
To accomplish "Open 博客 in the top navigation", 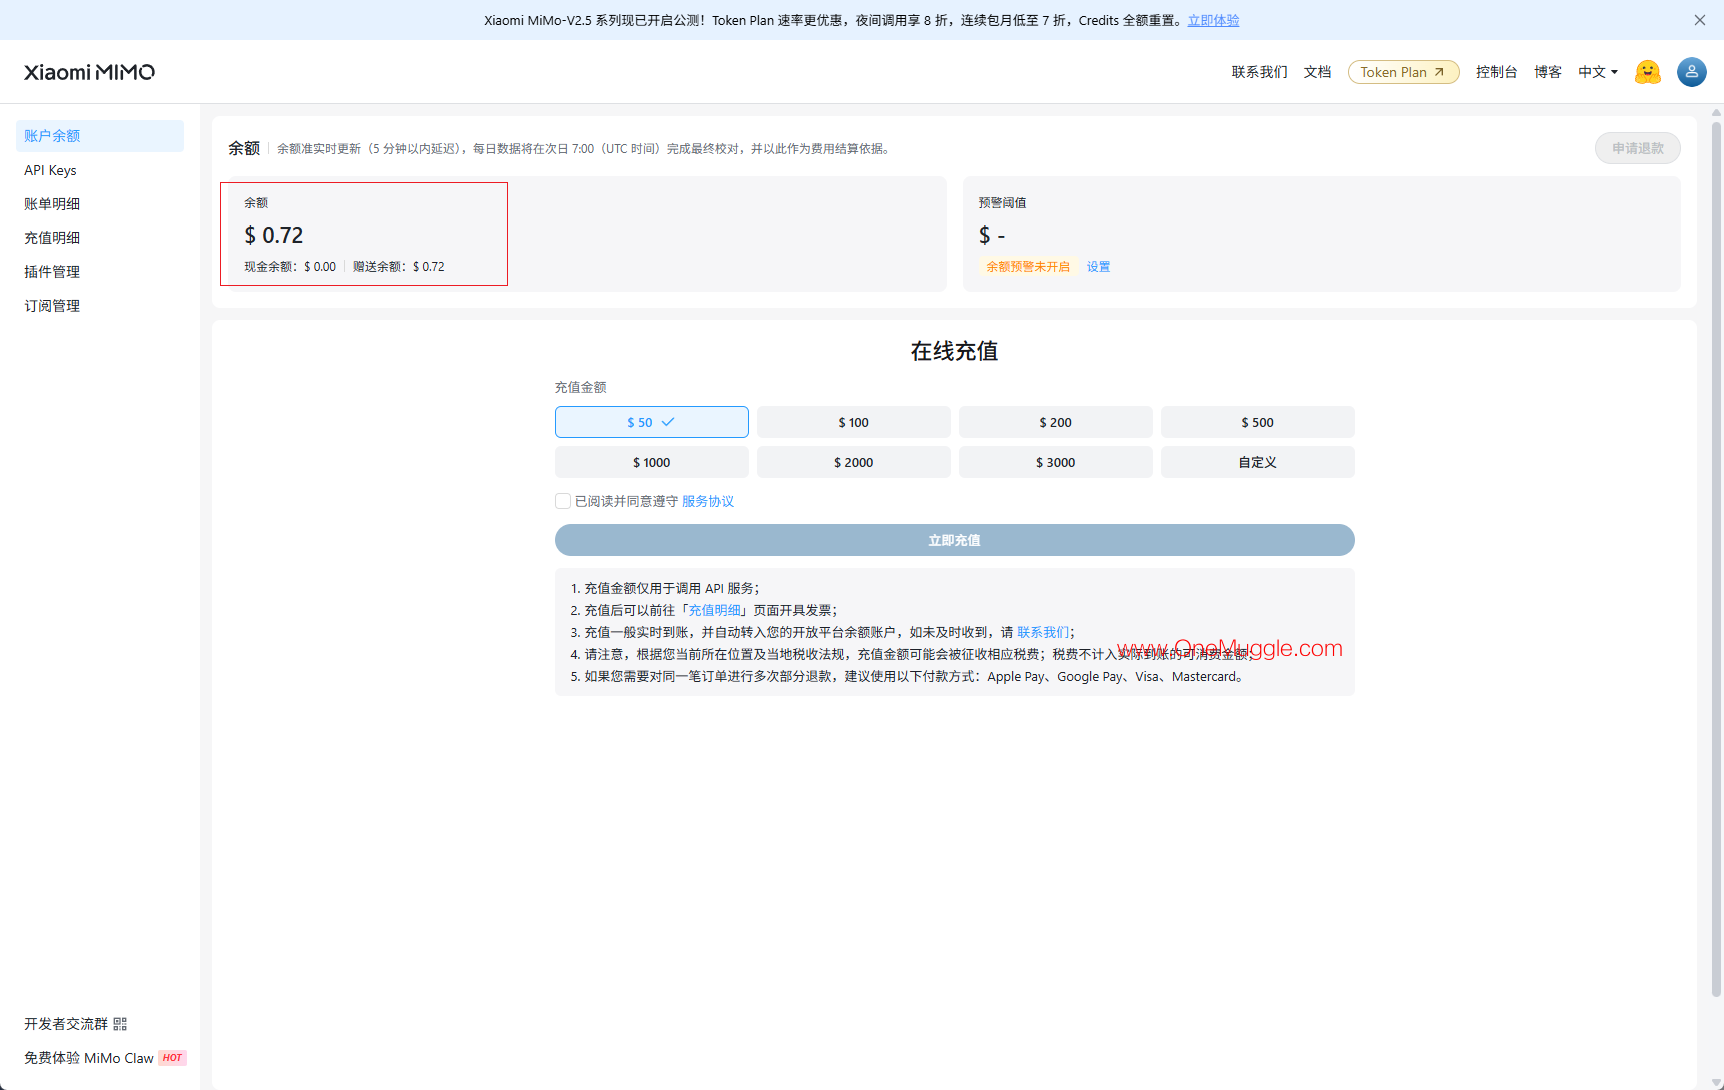I will click(1547, 72).
